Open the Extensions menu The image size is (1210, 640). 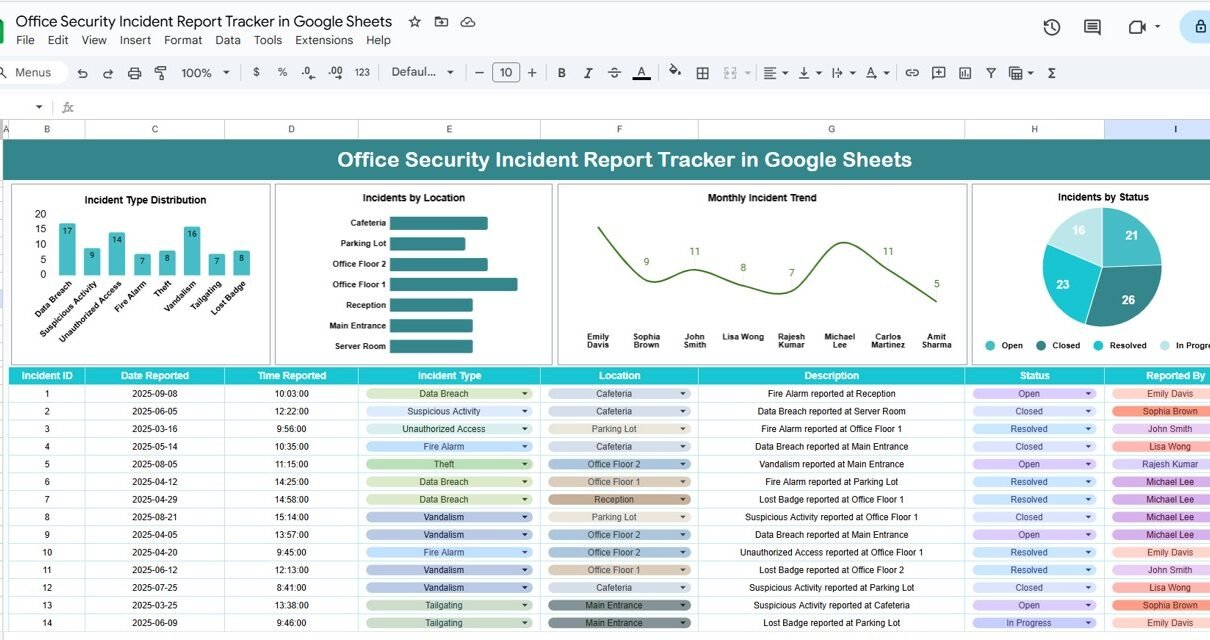pos(323,40)
